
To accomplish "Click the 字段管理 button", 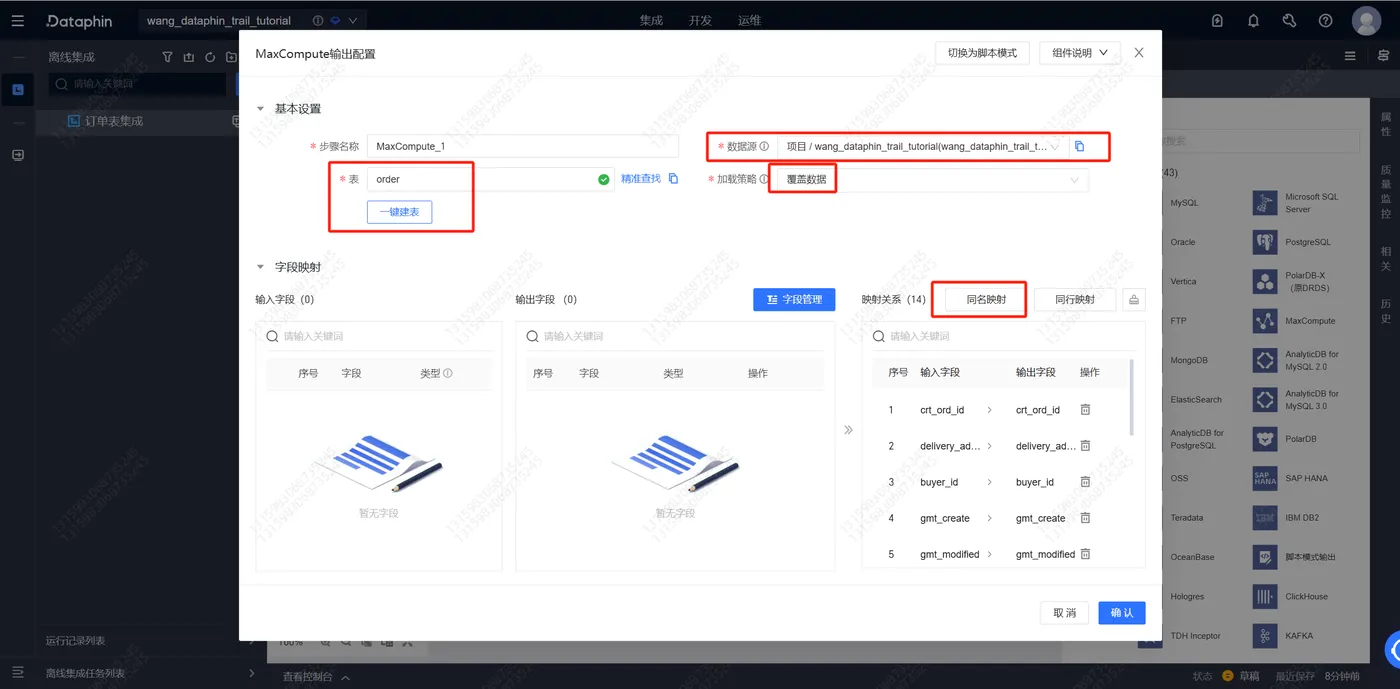I will coord(794,299).
